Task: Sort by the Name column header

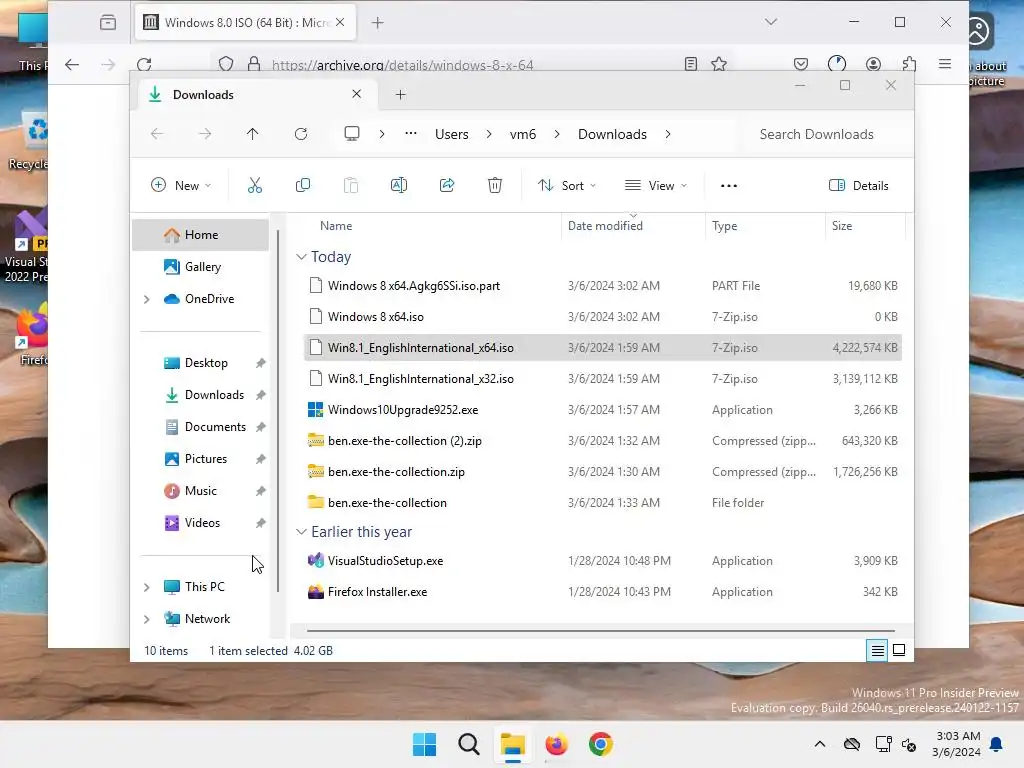Action: [x=336, y=225]
